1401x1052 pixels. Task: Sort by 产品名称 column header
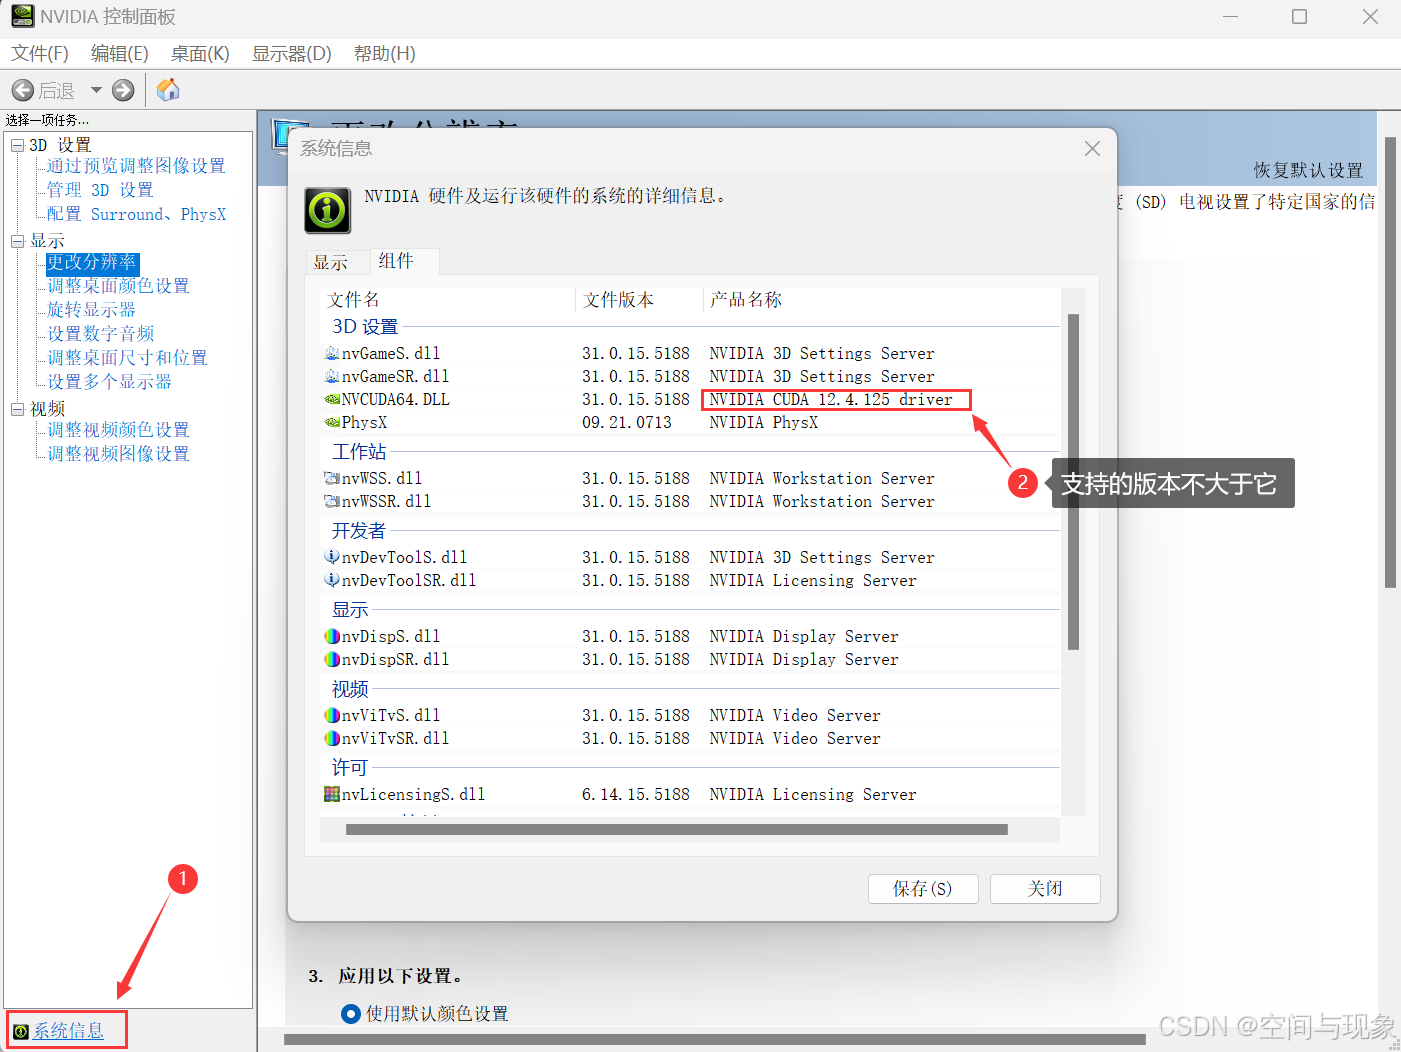746,300
